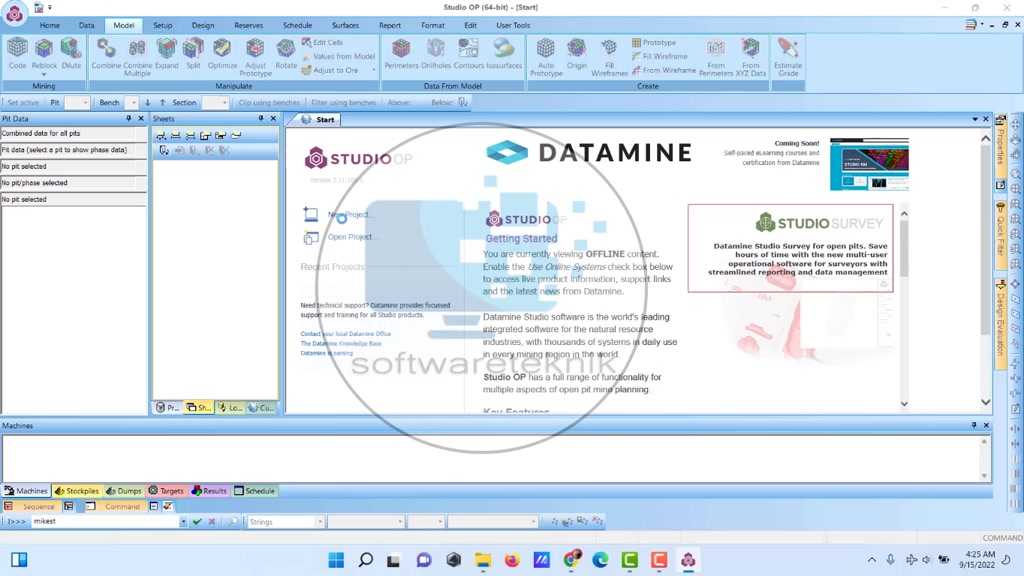1024x576 pixels.
Task: Select the From Wireframe option
Action: (664, 70)
